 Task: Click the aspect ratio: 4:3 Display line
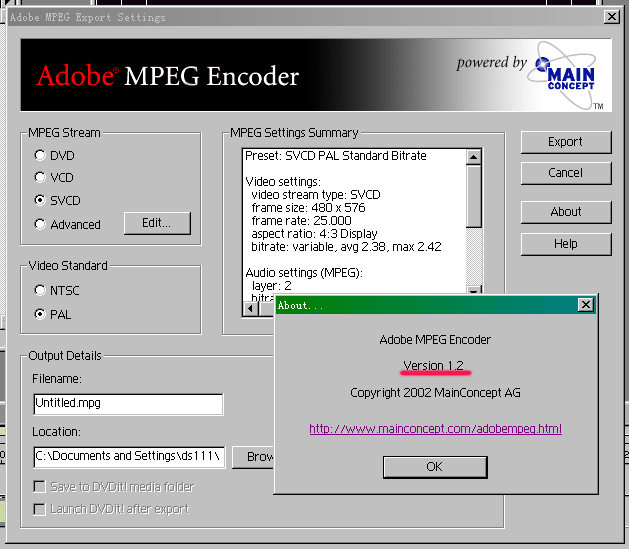pyautogui.click(x=314, y=233)
